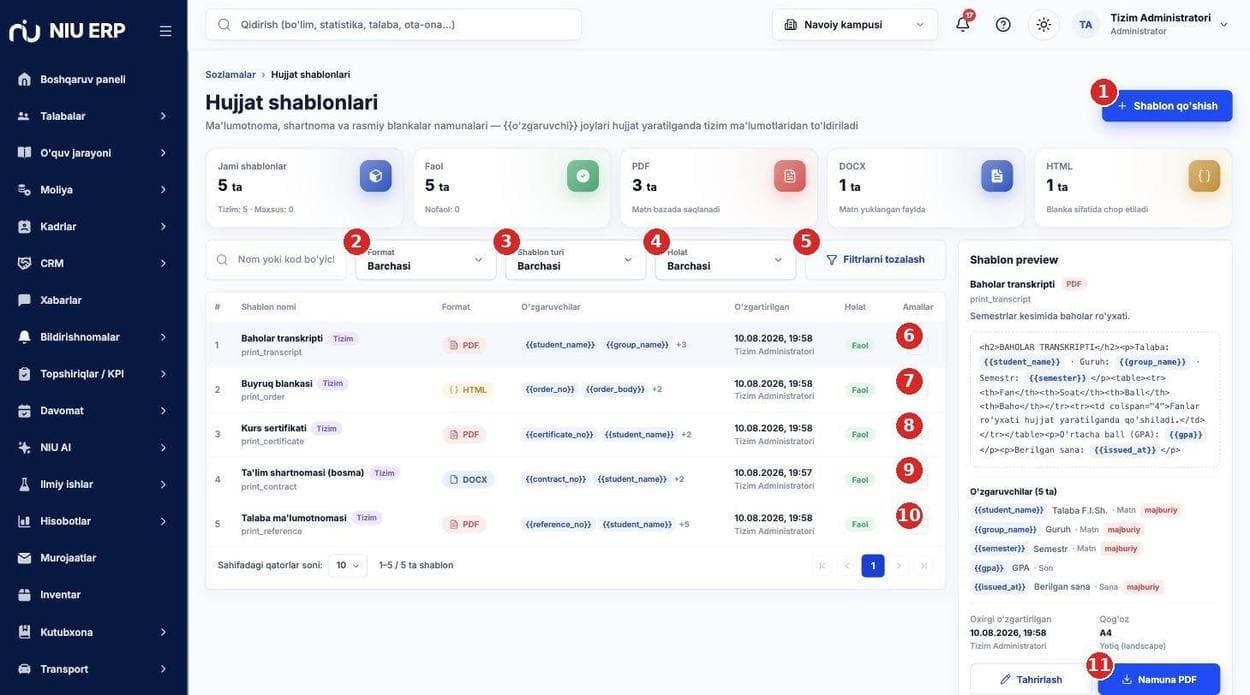Go to the next table page
1250x695 pixels.
(x=898, y=566)
